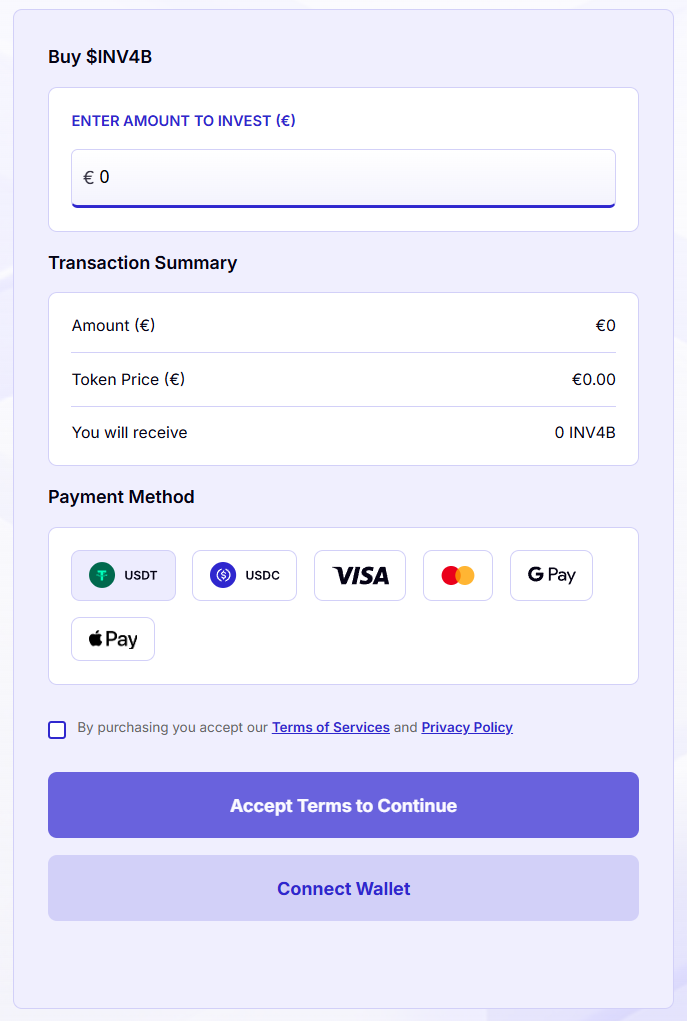Tick the accept terms checkbox
The image size is (687, 1021).
point(57,729)
